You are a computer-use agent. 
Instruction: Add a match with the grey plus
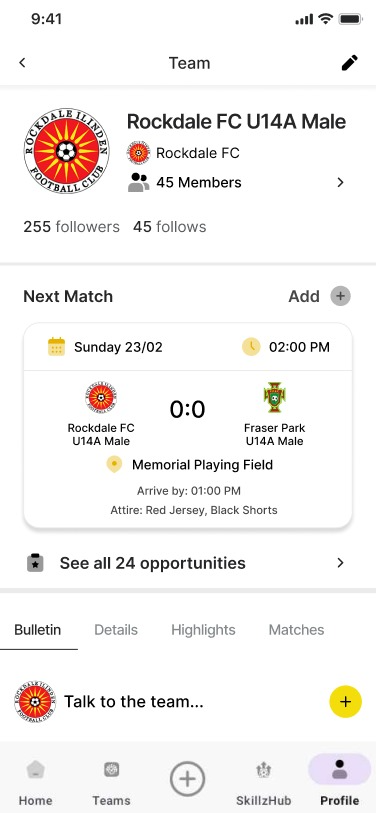pyautogui.click(x=341, y=297)
